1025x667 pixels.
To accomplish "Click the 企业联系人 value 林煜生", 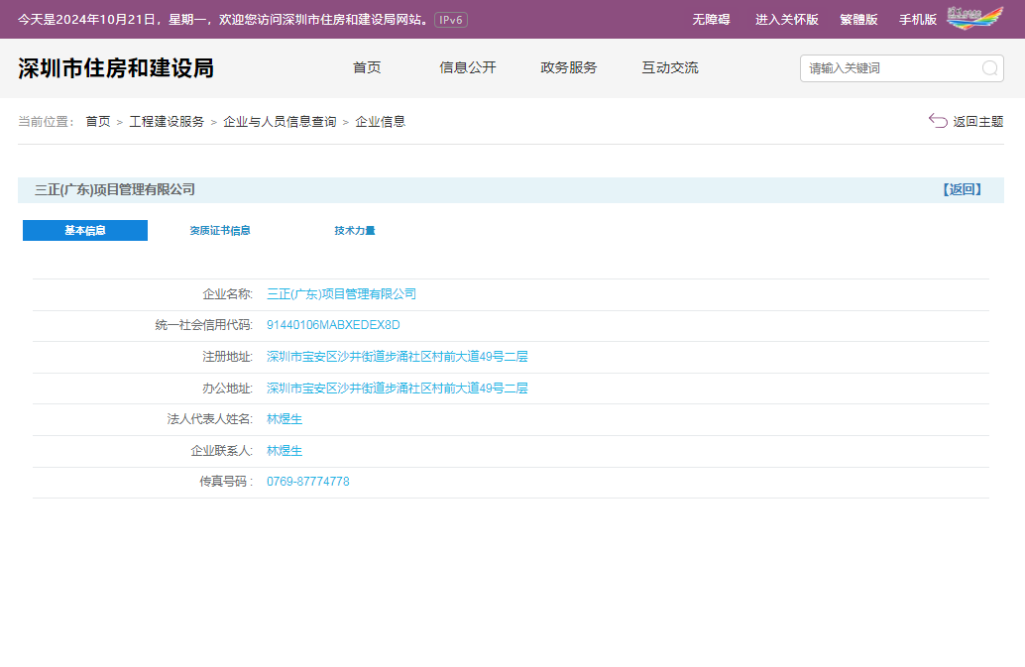I will pos(284,451).
